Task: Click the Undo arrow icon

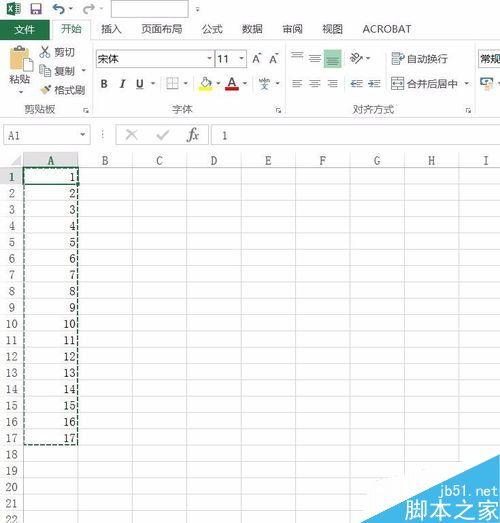Action: [x=58, y=9]
